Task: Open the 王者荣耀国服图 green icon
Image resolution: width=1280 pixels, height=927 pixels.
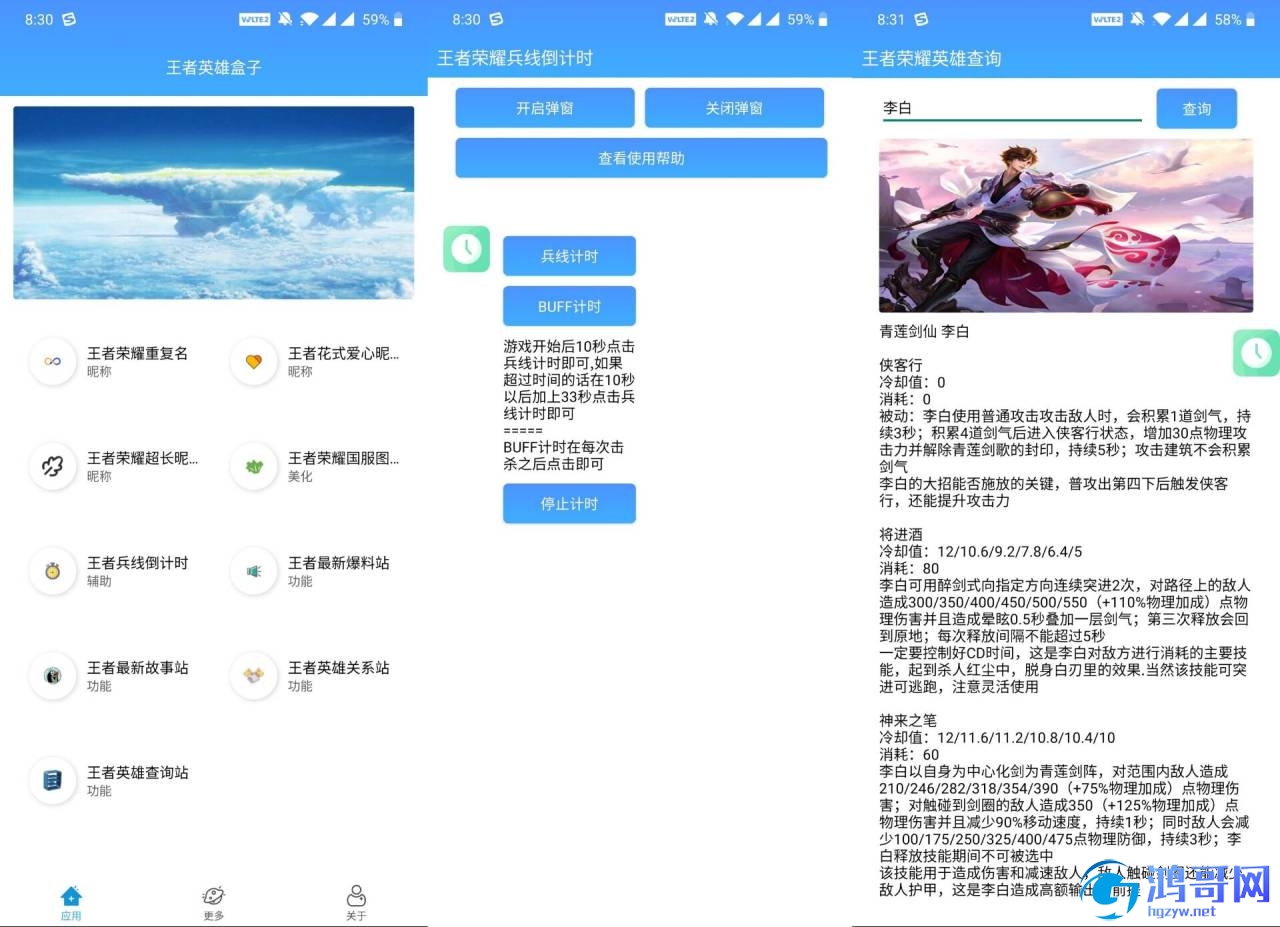Action: click(x=254, y=466)
